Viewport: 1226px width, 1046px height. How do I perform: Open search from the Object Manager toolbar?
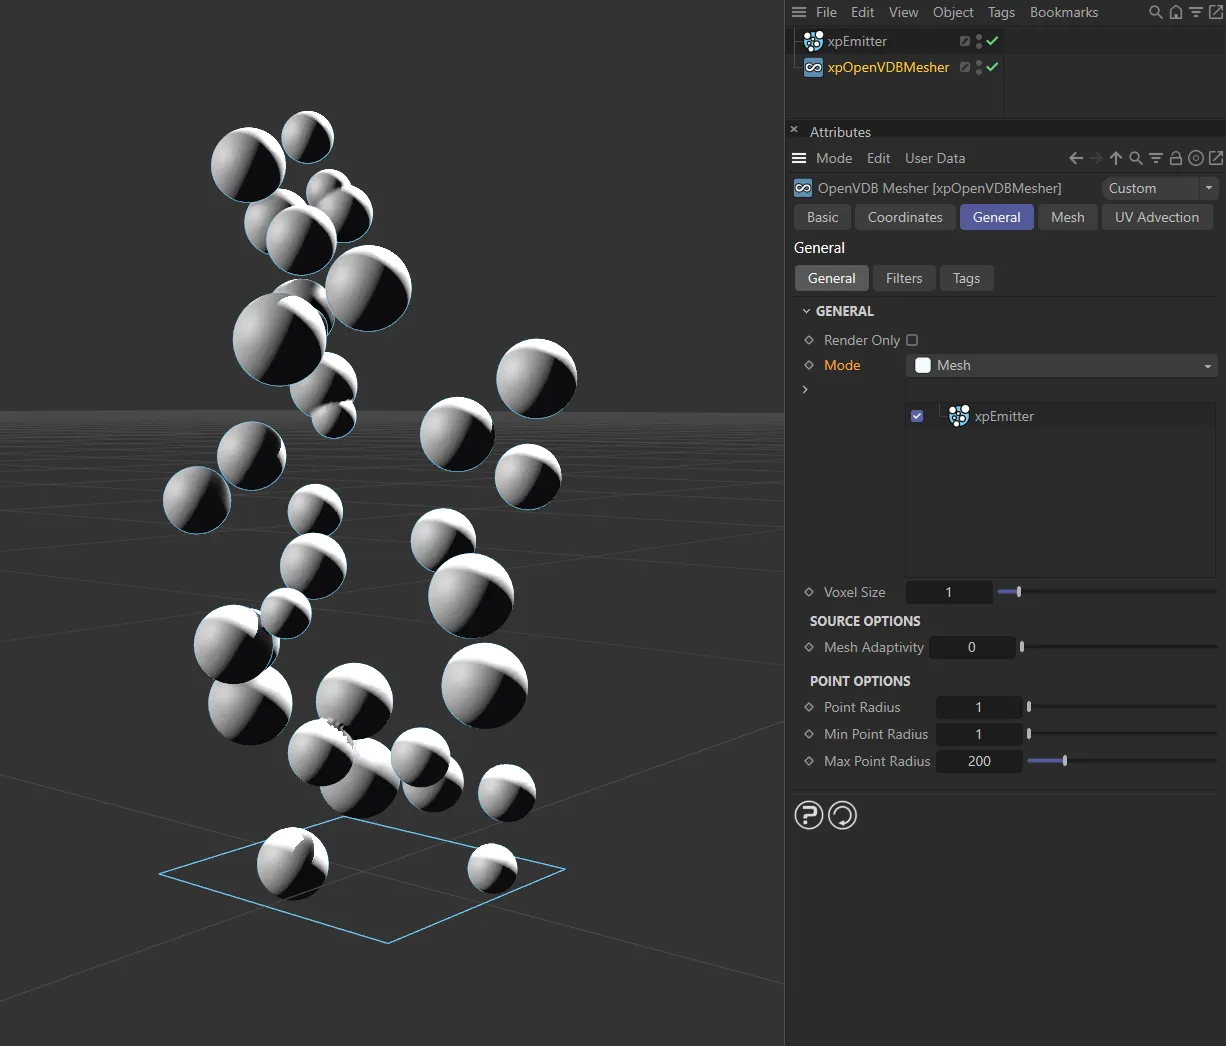(x=1155, y=12)
